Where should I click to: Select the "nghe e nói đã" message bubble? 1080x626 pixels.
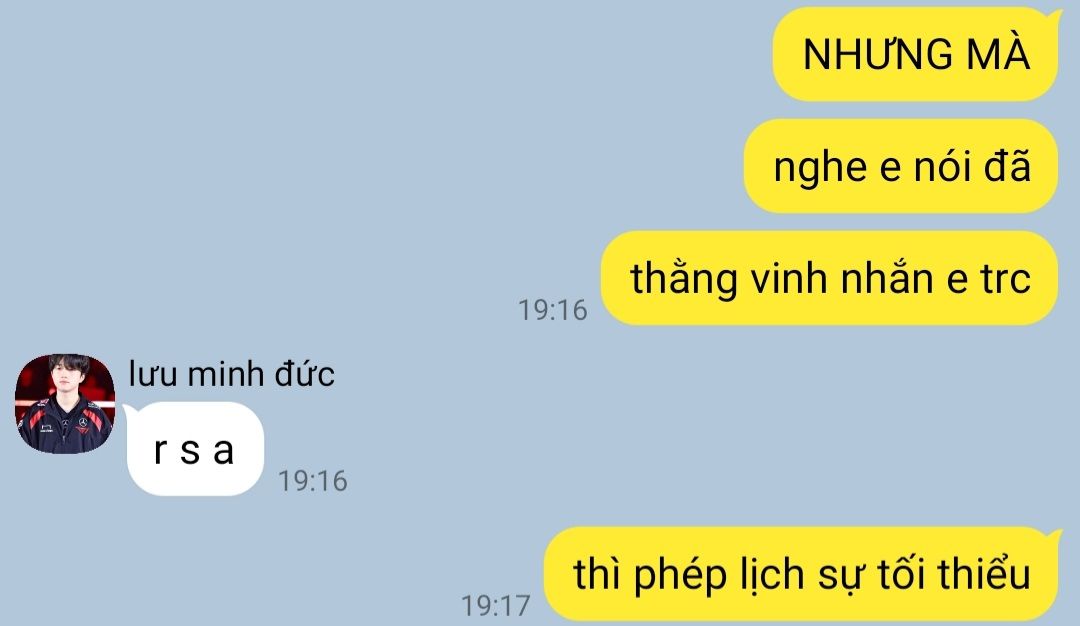[x=901, y=166]
